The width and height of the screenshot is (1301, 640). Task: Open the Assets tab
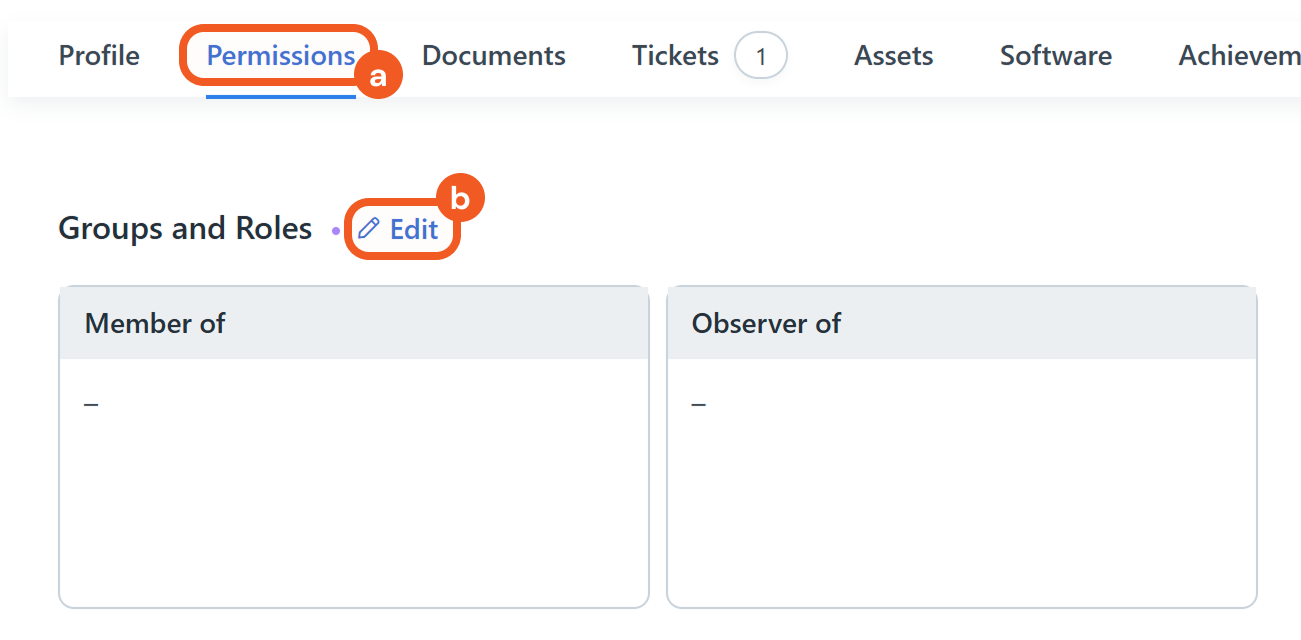(x=893, y=56)
